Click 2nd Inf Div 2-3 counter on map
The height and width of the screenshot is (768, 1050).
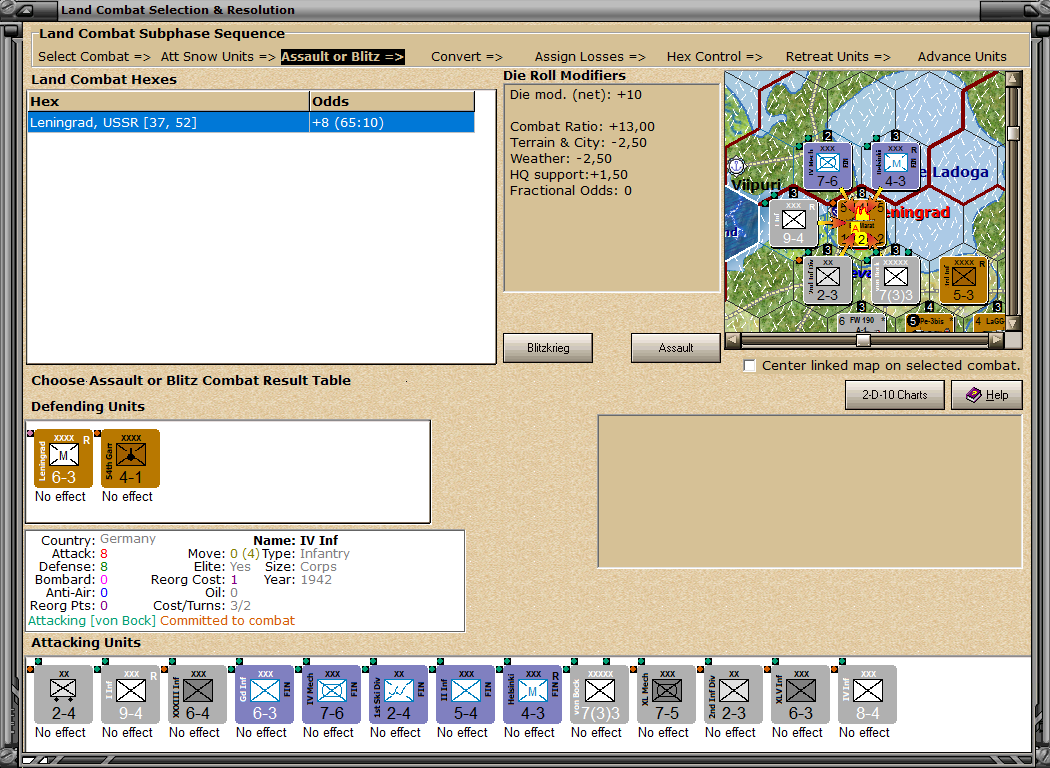click(x=828, y=281)
